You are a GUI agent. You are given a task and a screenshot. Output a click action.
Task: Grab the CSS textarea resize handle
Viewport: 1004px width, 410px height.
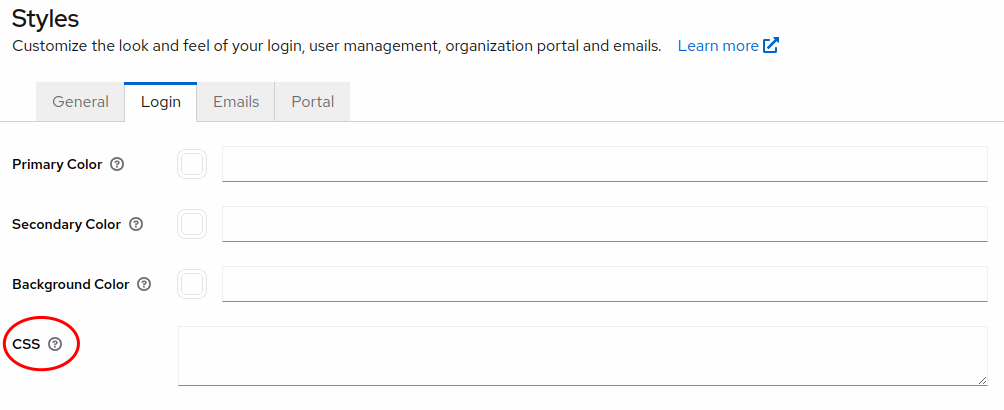click(982, 380)
